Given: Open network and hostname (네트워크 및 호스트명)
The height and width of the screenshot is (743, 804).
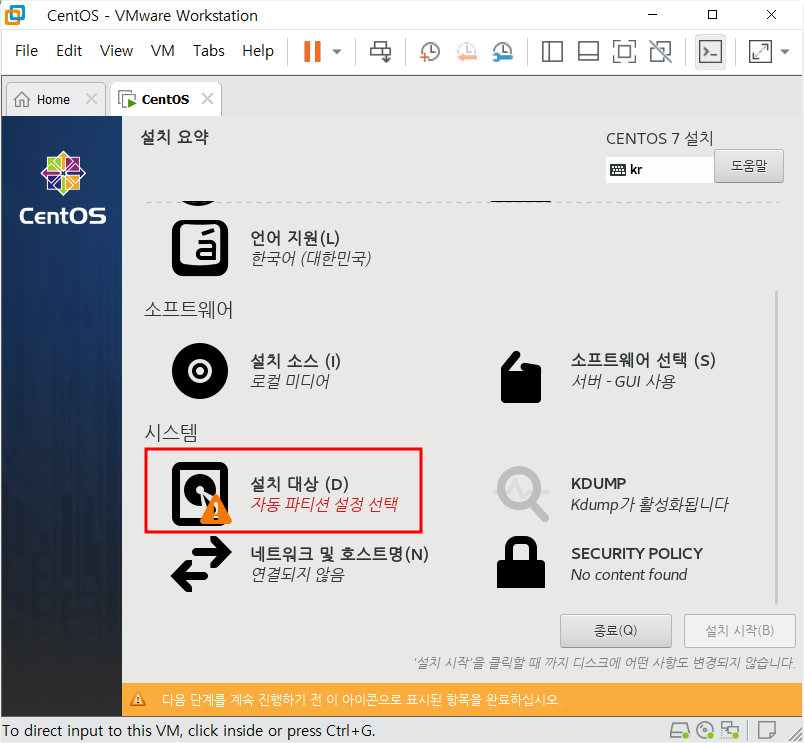Looking at the screenshot, I should (x=300, y=564).
